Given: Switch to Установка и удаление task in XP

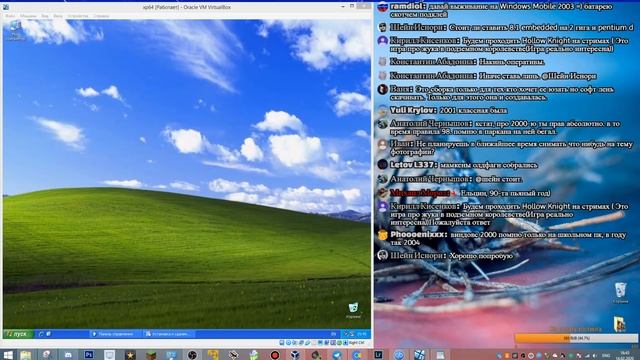Looking at the screenshot, I should pyautogui.click(x=168, y=334).
